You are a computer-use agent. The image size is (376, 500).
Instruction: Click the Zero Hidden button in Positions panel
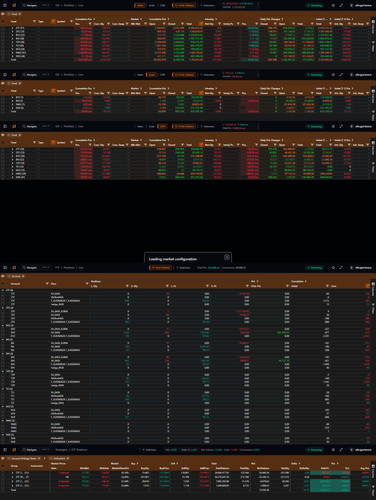point(161,268)
